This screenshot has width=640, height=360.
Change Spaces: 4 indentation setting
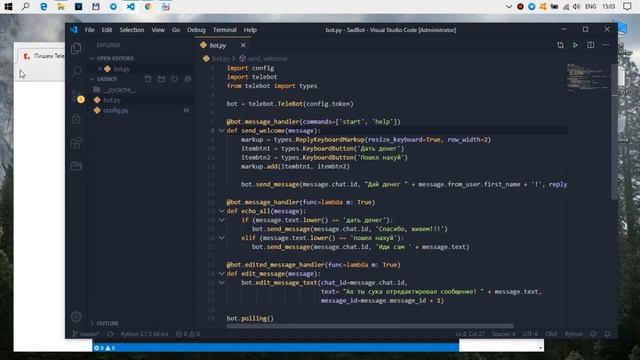[x=503, y=334]
